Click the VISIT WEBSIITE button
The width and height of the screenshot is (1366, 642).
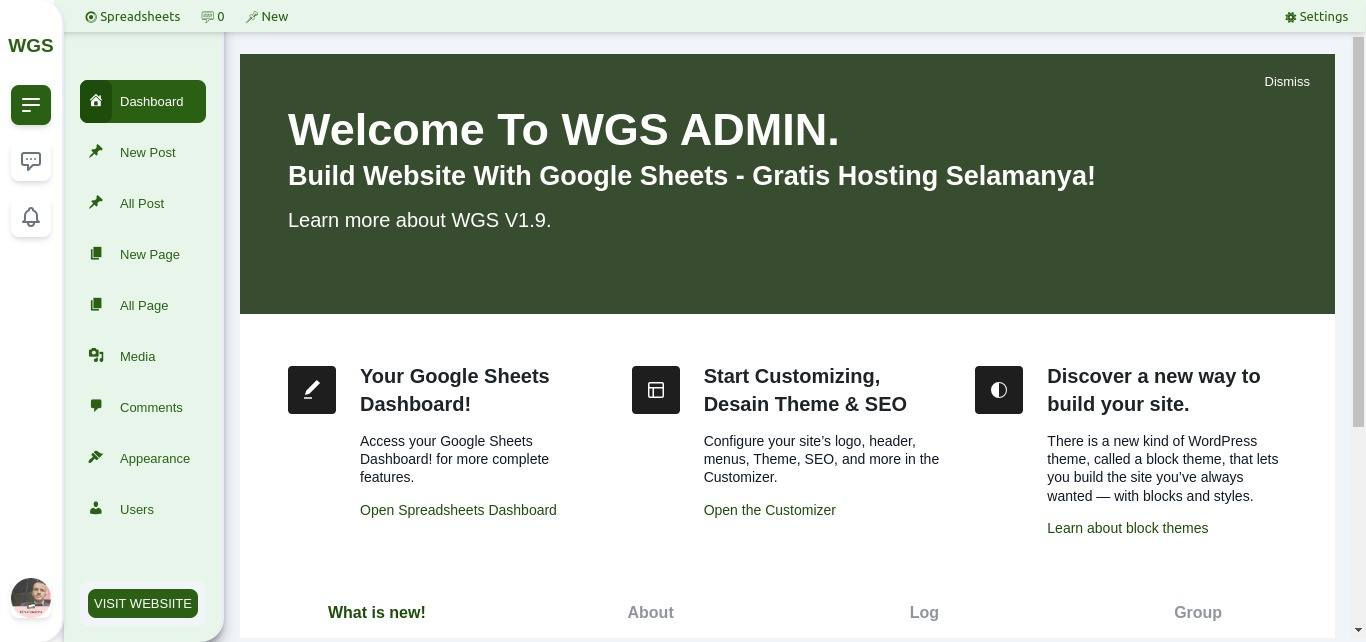143,603
